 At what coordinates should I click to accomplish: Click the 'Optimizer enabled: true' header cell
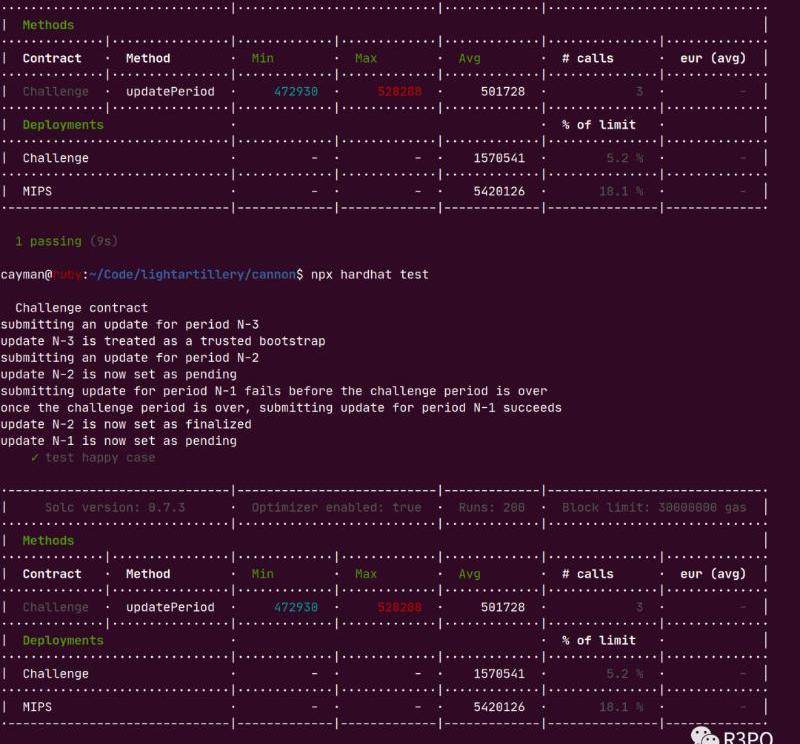pos(336,507)
